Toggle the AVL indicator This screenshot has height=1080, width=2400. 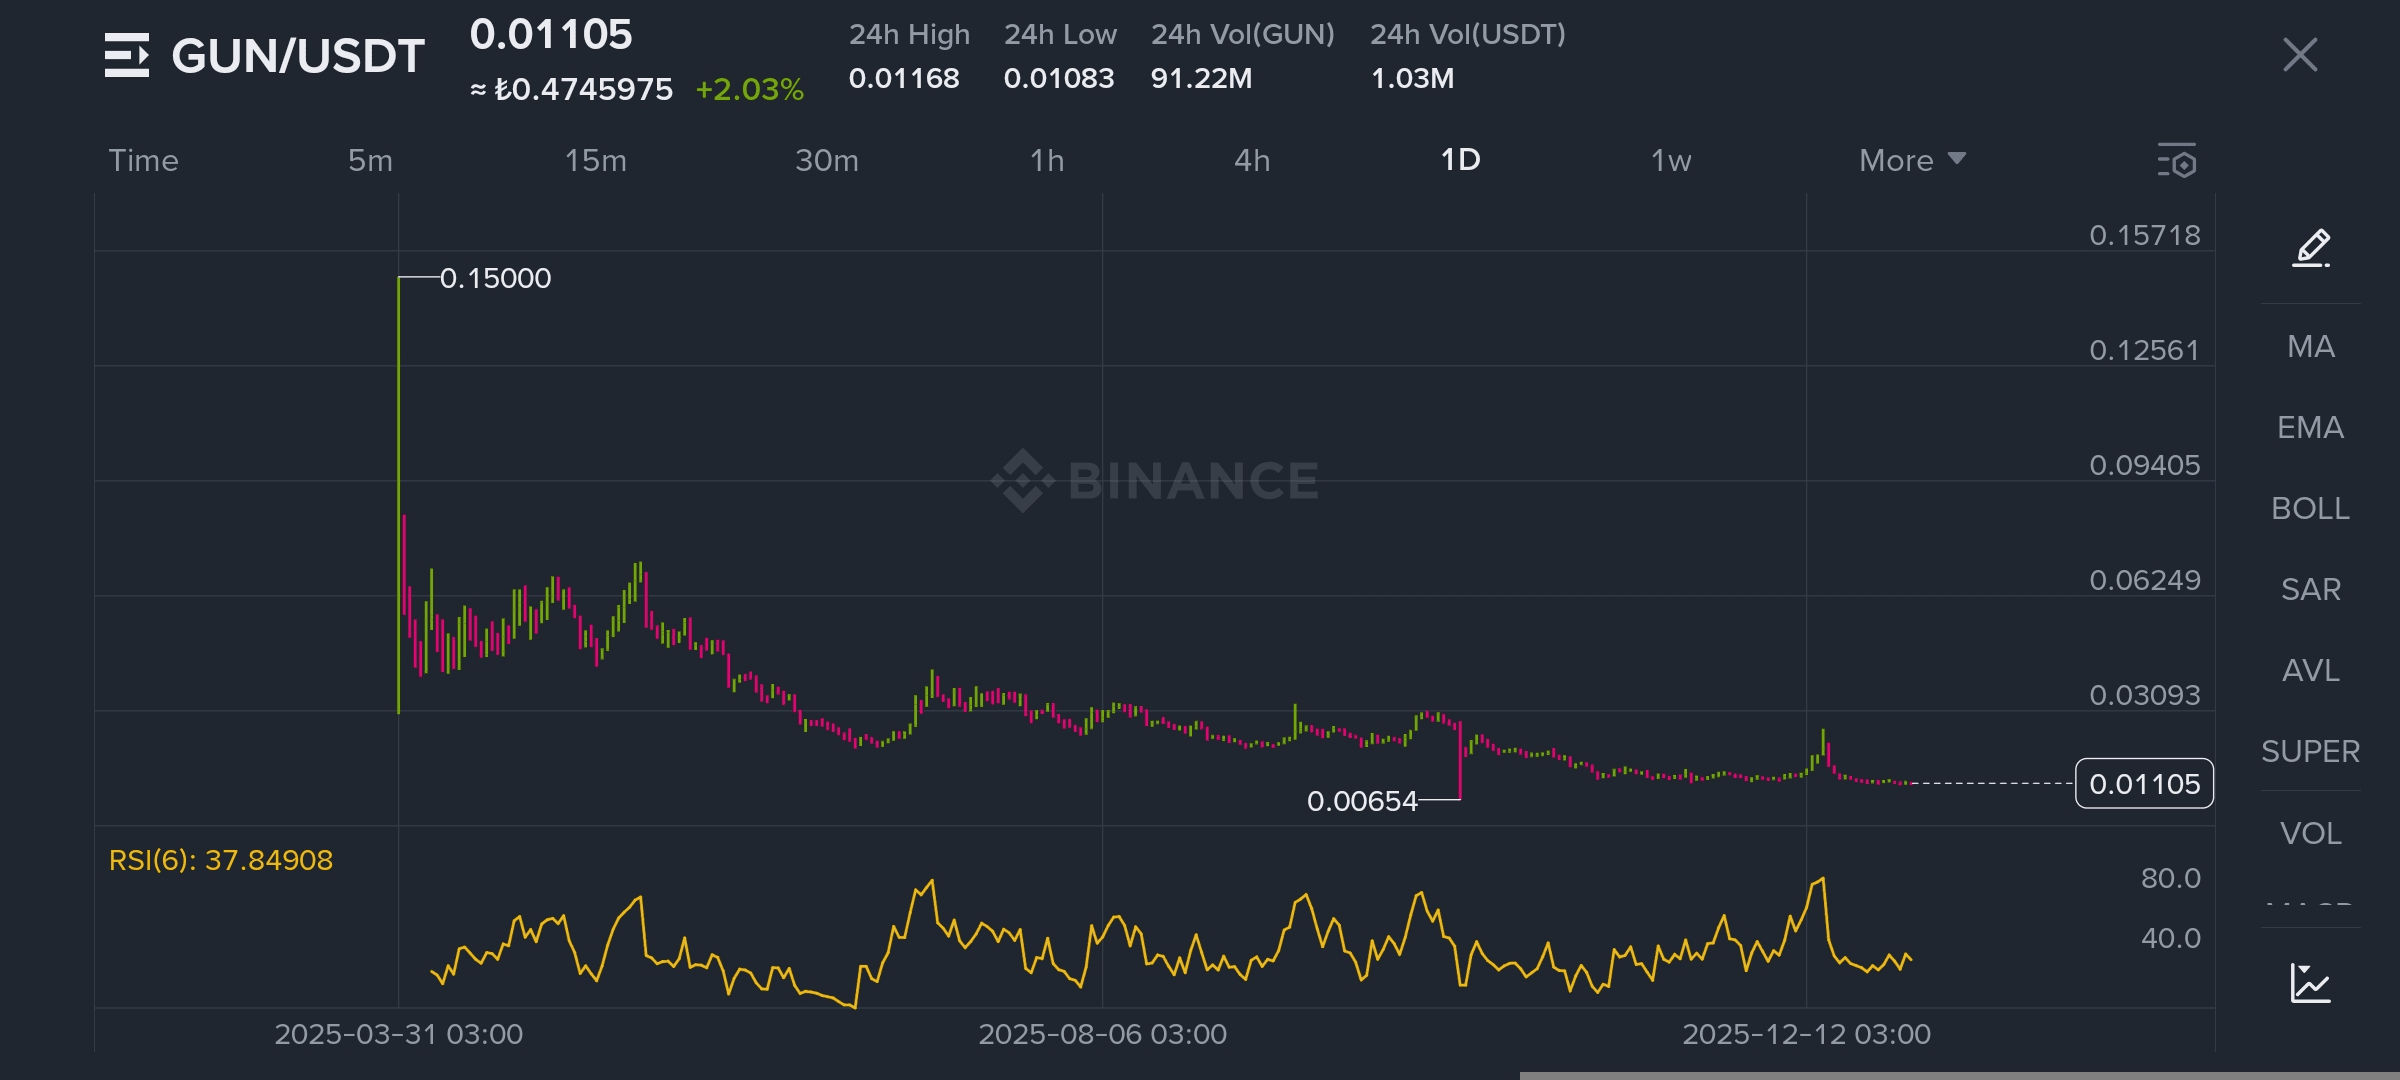(2310, 670)
